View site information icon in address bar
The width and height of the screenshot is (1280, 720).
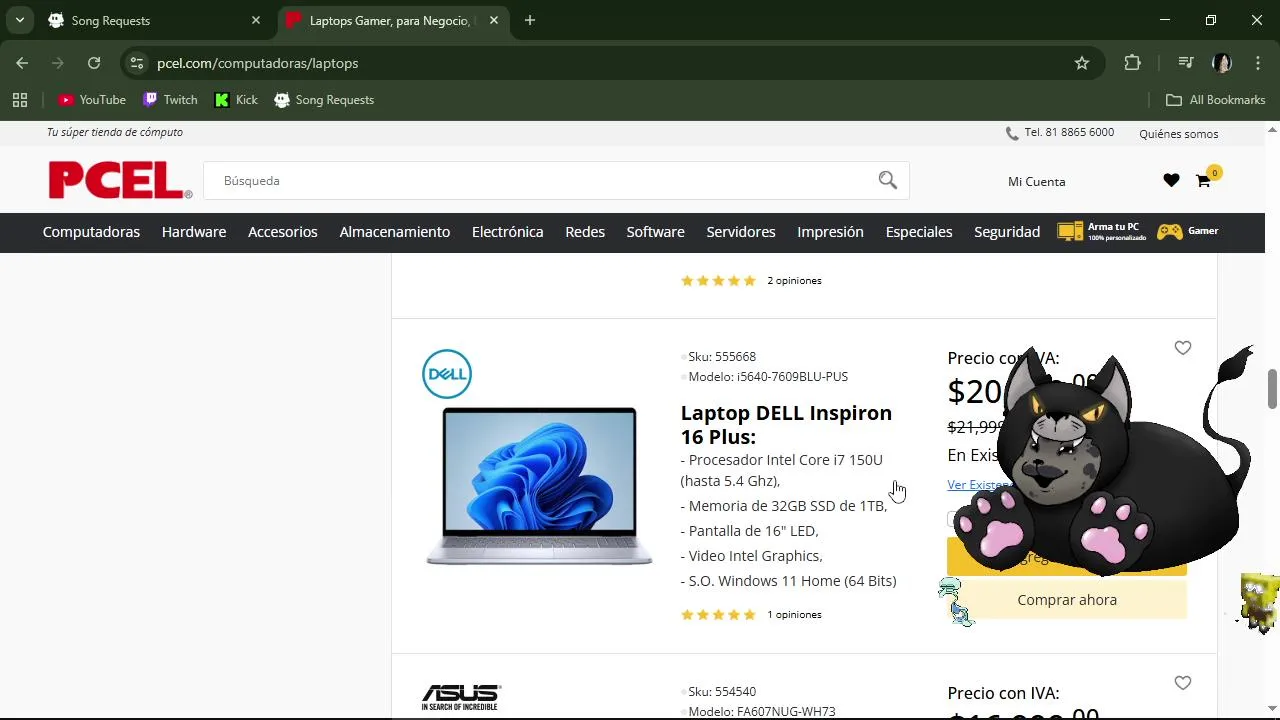137,63
